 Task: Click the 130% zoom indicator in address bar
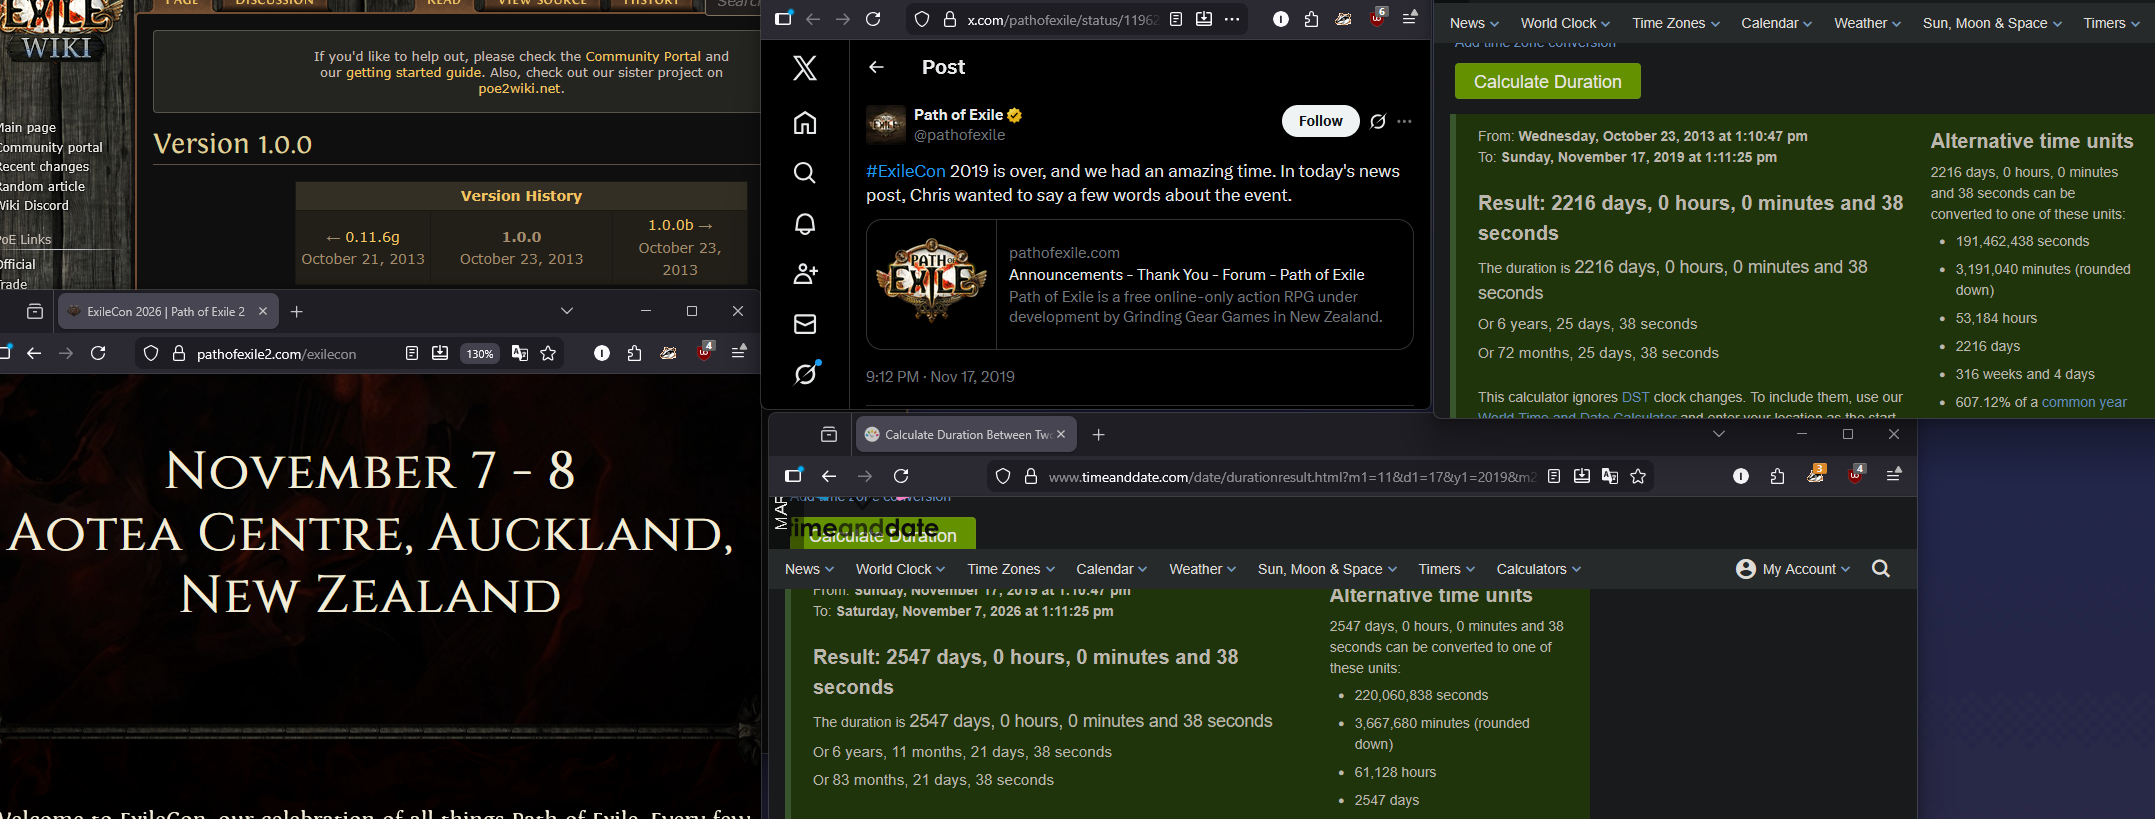480,353
